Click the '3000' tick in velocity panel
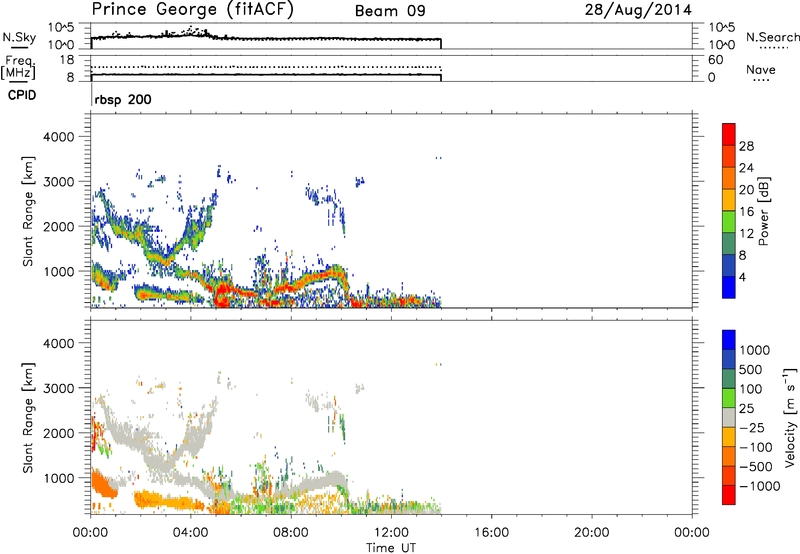The image size is (800, 554). click(x=59, y=388)
